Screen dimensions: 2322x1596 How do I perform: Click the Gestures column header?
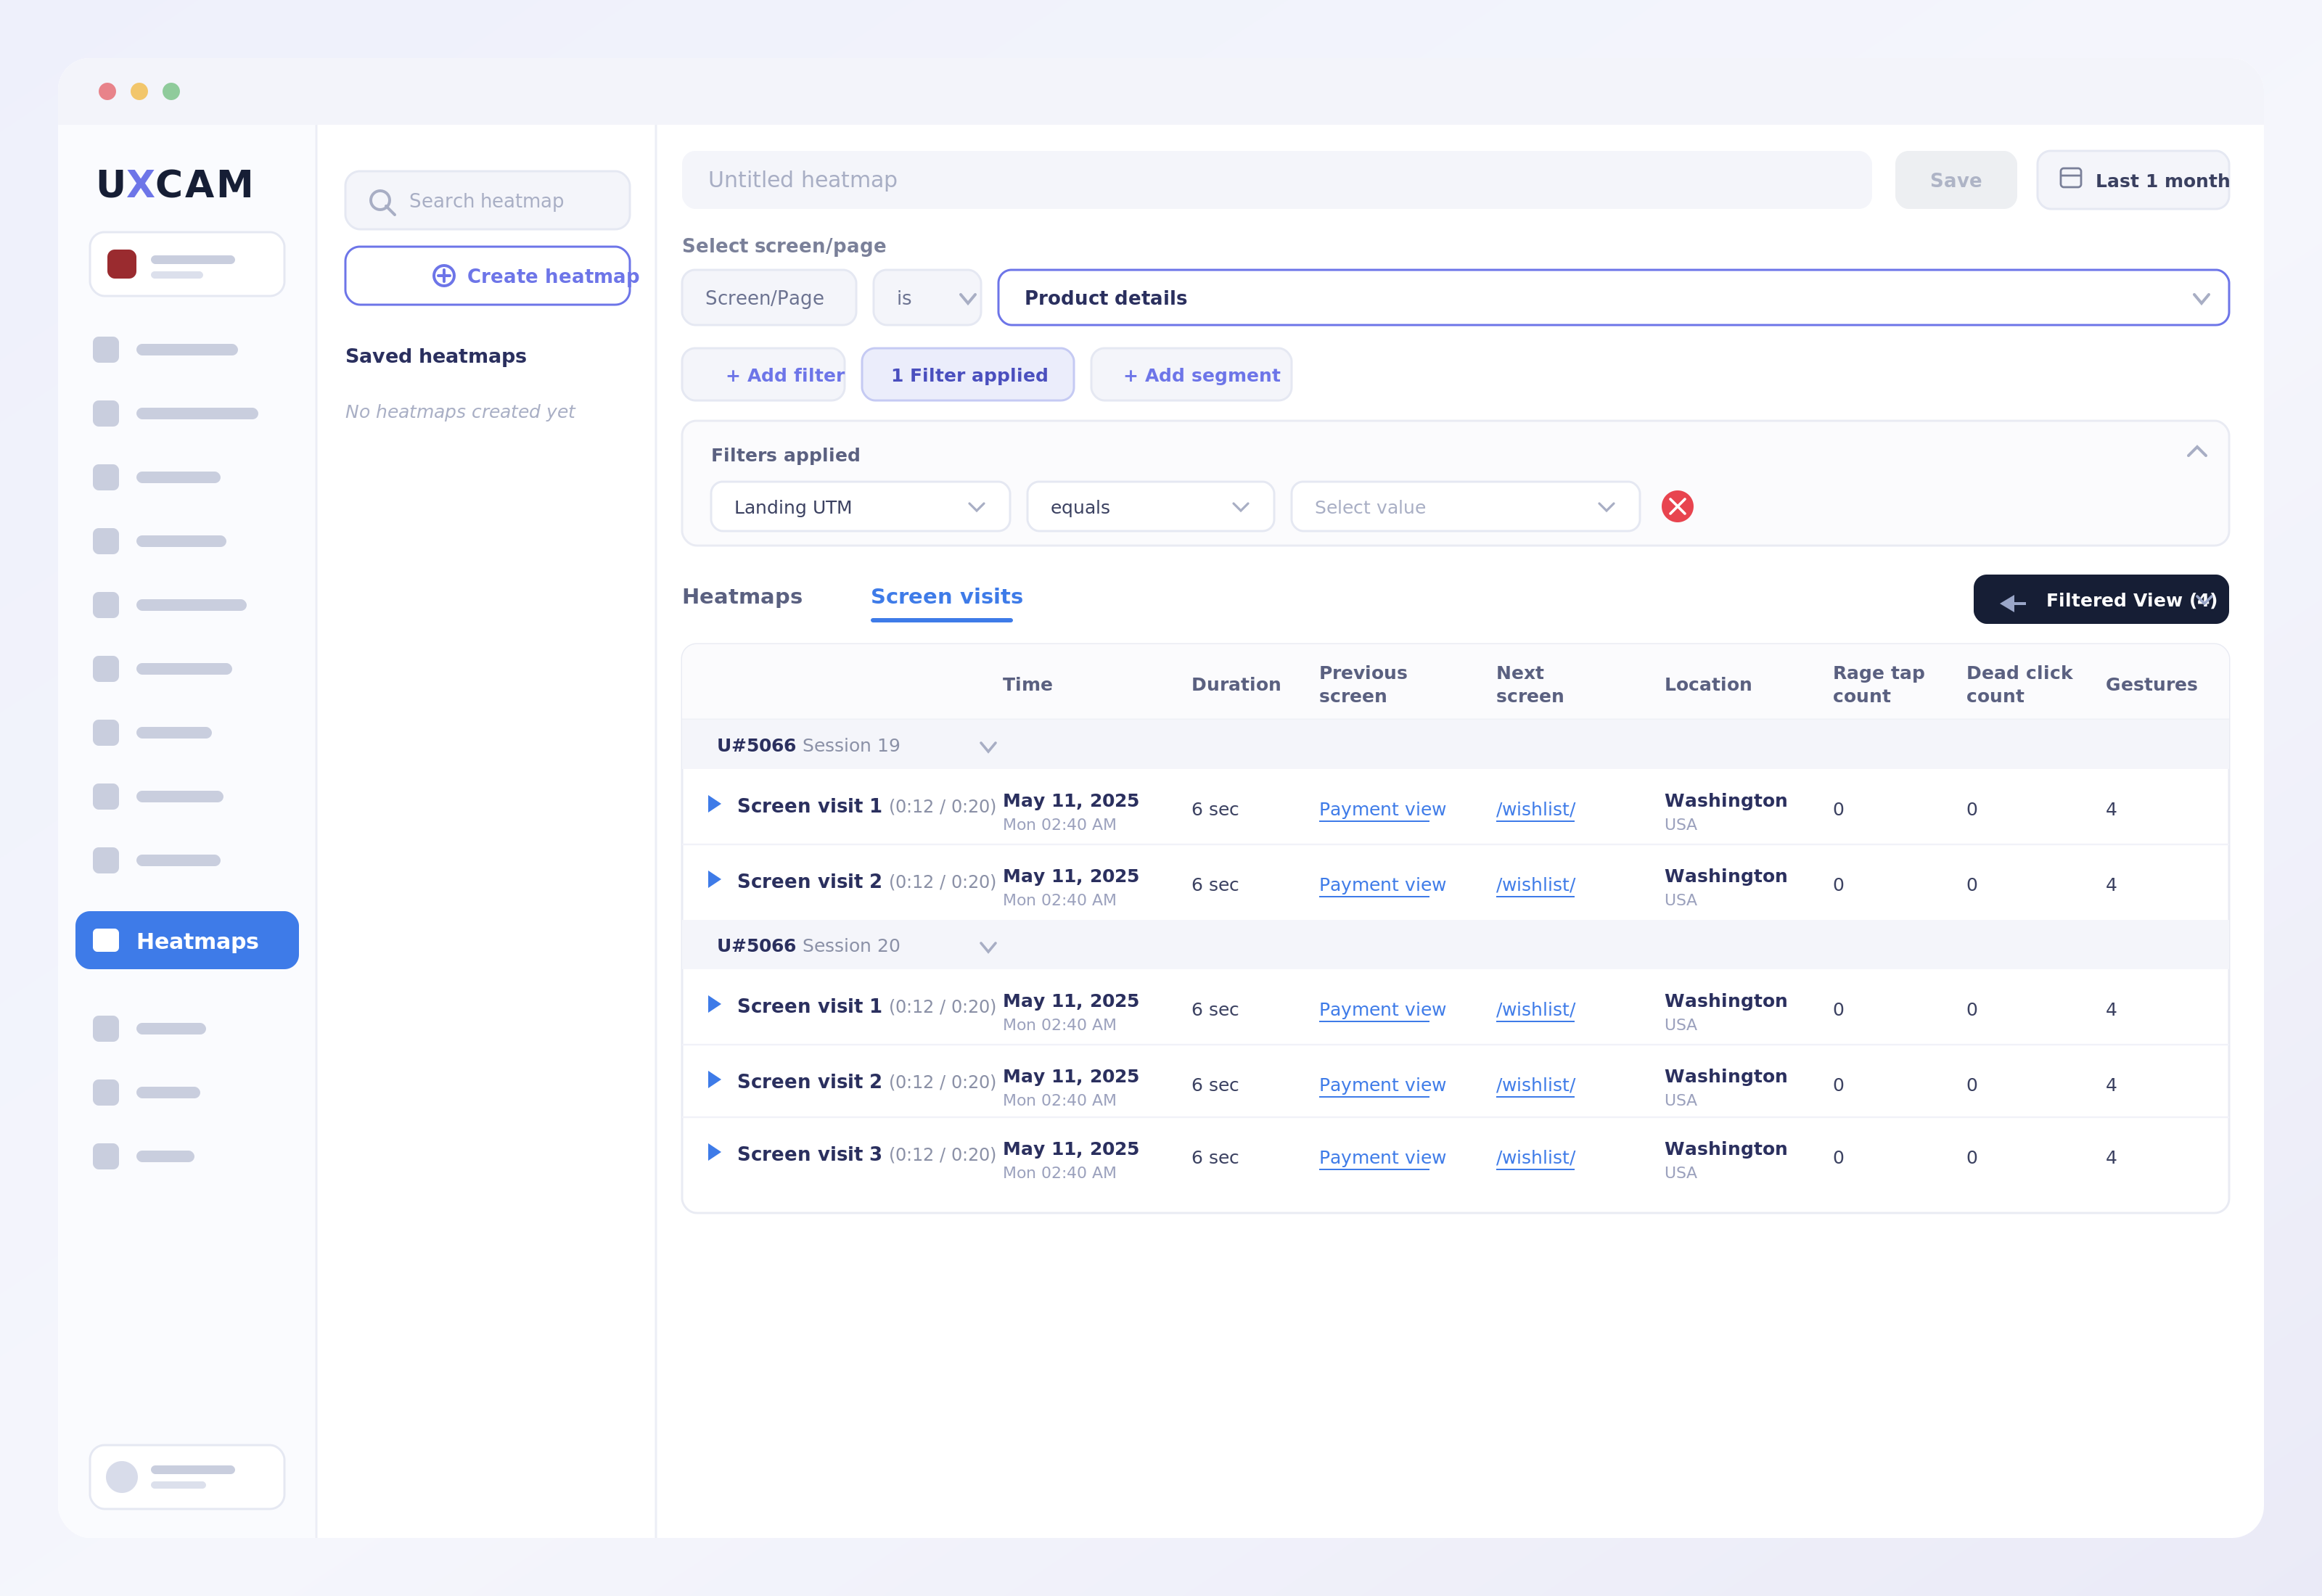tap(2151, 684)
